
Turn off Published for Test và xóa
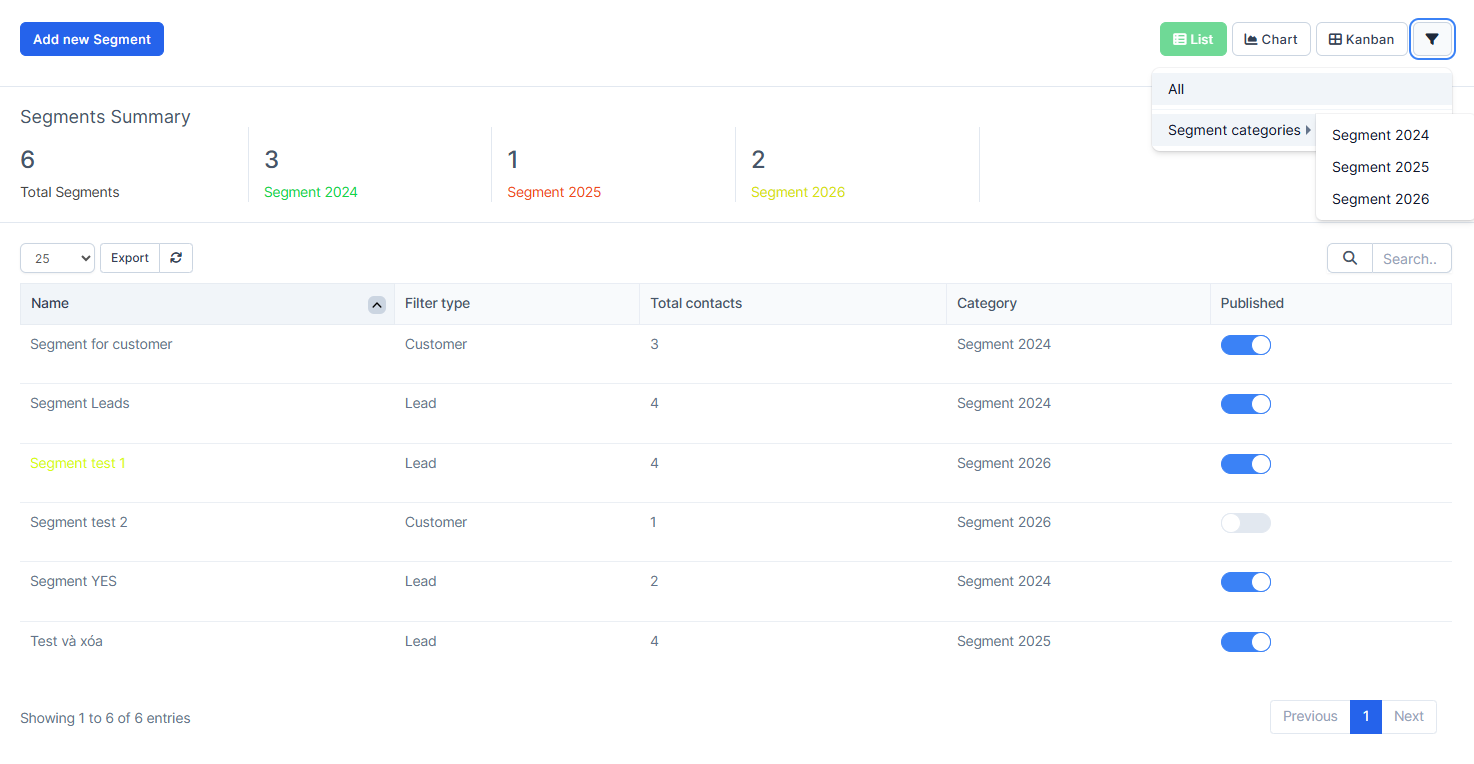(1245, 641)
